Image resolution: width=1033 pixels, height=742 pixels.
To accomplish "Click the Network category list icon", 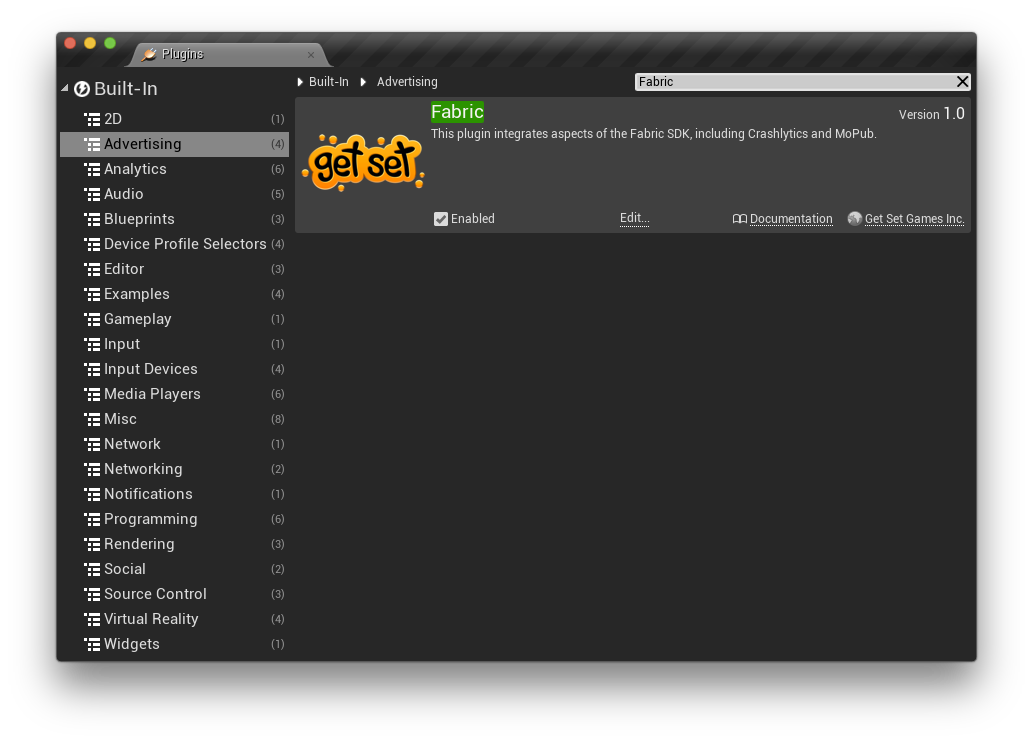I will click(x=92, y=445).
